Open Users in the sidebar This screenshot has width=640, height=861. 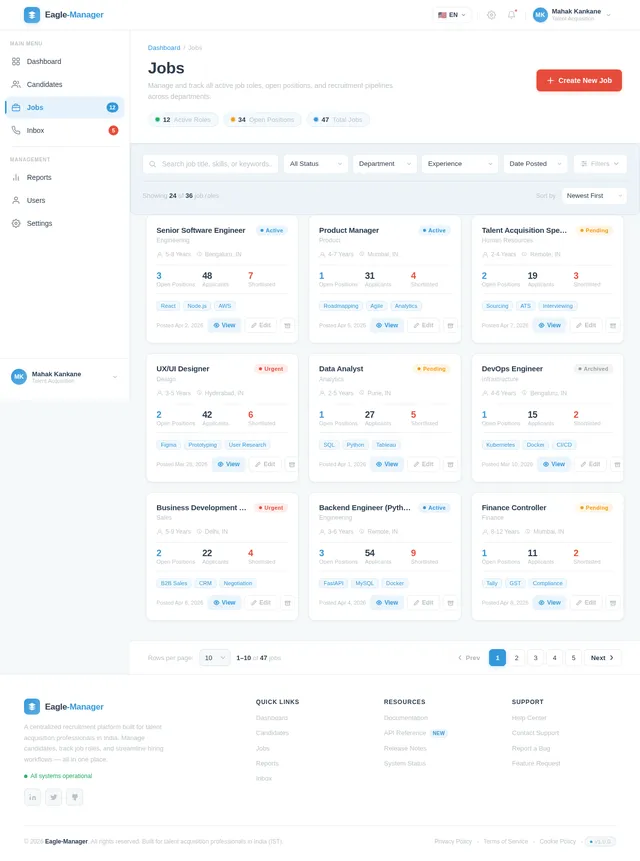click(65, 200)
